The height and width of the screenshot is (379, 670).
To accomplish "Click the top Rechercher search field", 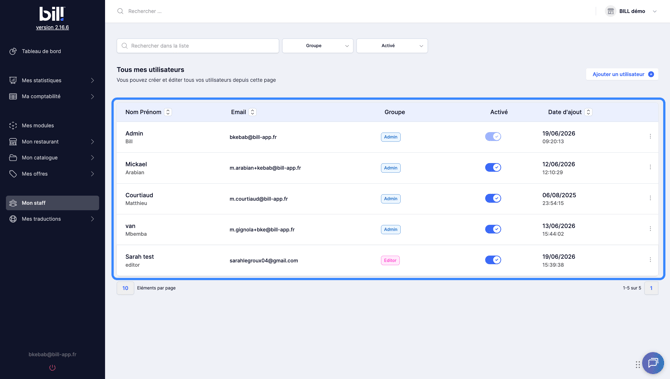I will [x=145, y=11].
